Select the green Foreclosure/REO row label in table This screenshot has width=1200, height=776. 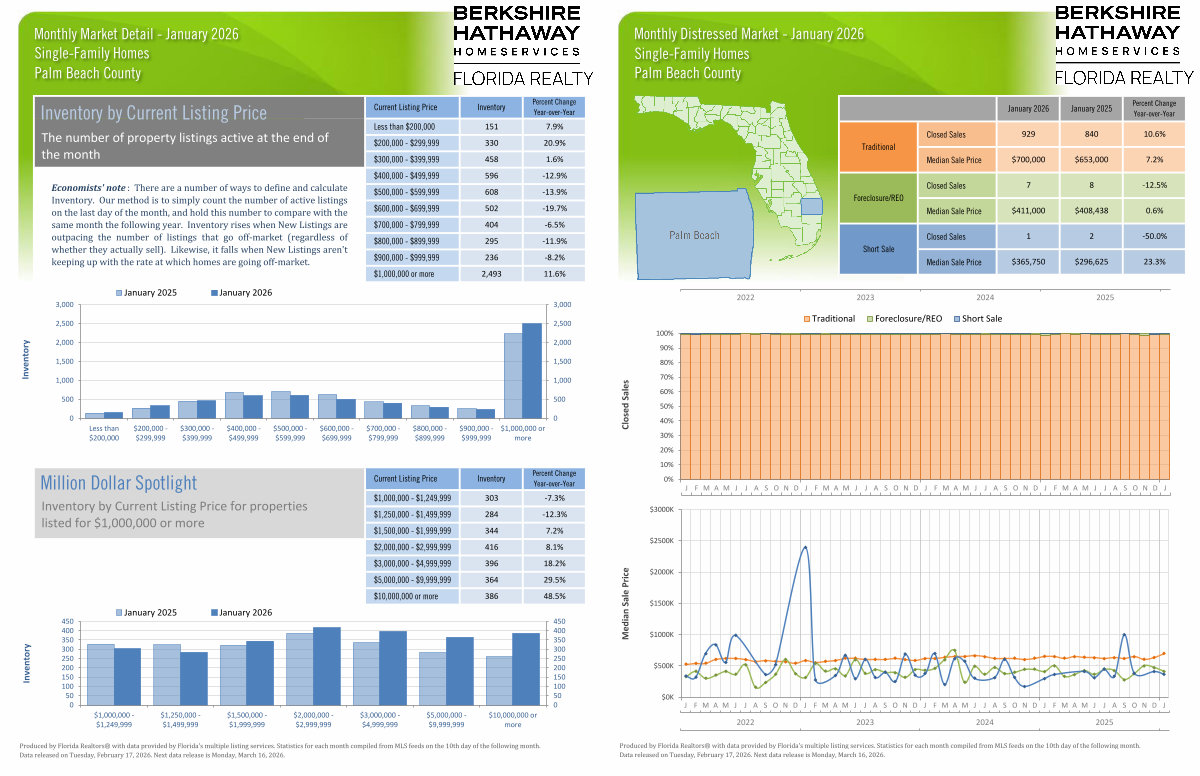click(878, 198)
